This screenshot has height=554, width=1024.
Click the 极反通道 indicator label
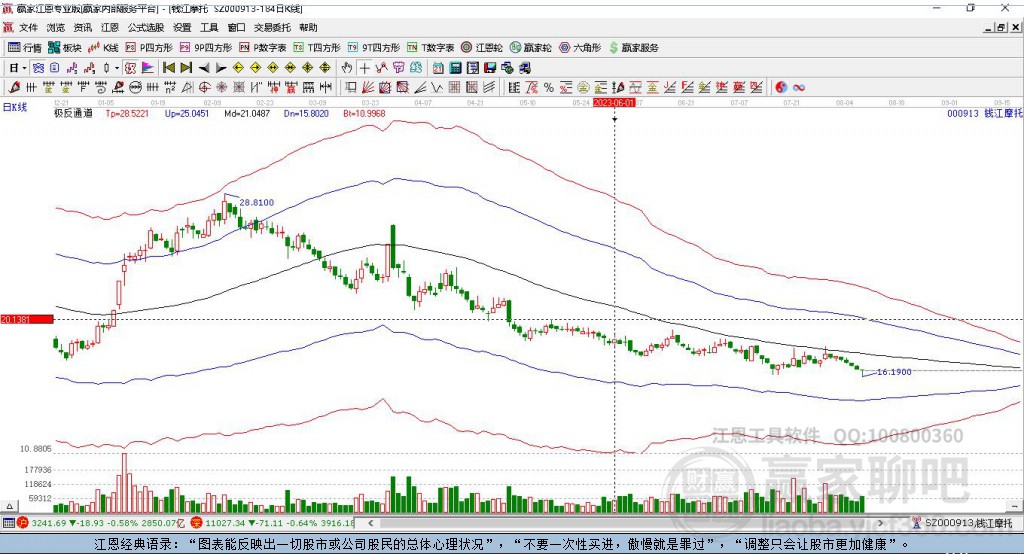[73, 114]
